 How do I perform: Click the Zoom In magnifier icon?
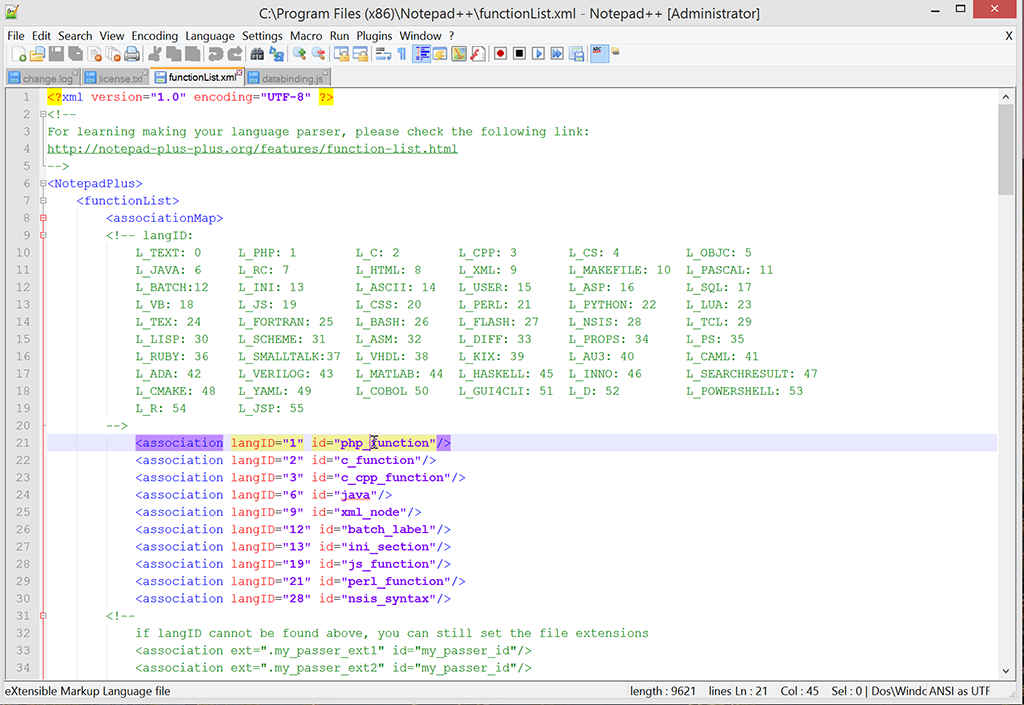click(x=299, y=54)
